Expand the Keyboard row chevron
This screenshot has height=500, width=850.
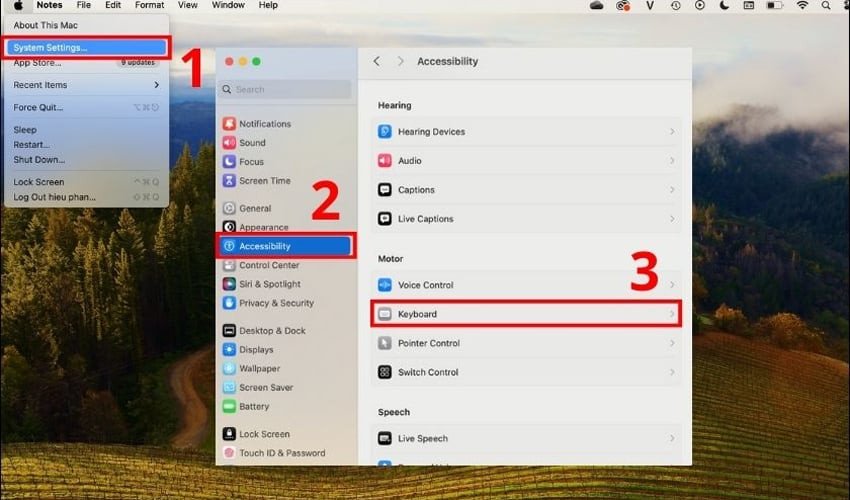click(671, 314)
